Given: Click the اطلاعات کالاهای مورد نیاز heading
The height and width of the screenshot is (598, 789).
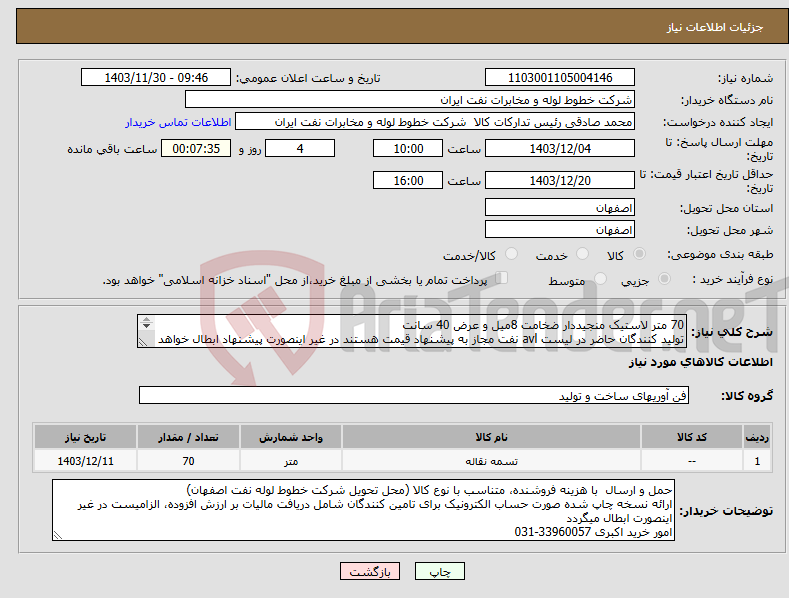Looking at the screenshot, I should pos(700,362).
